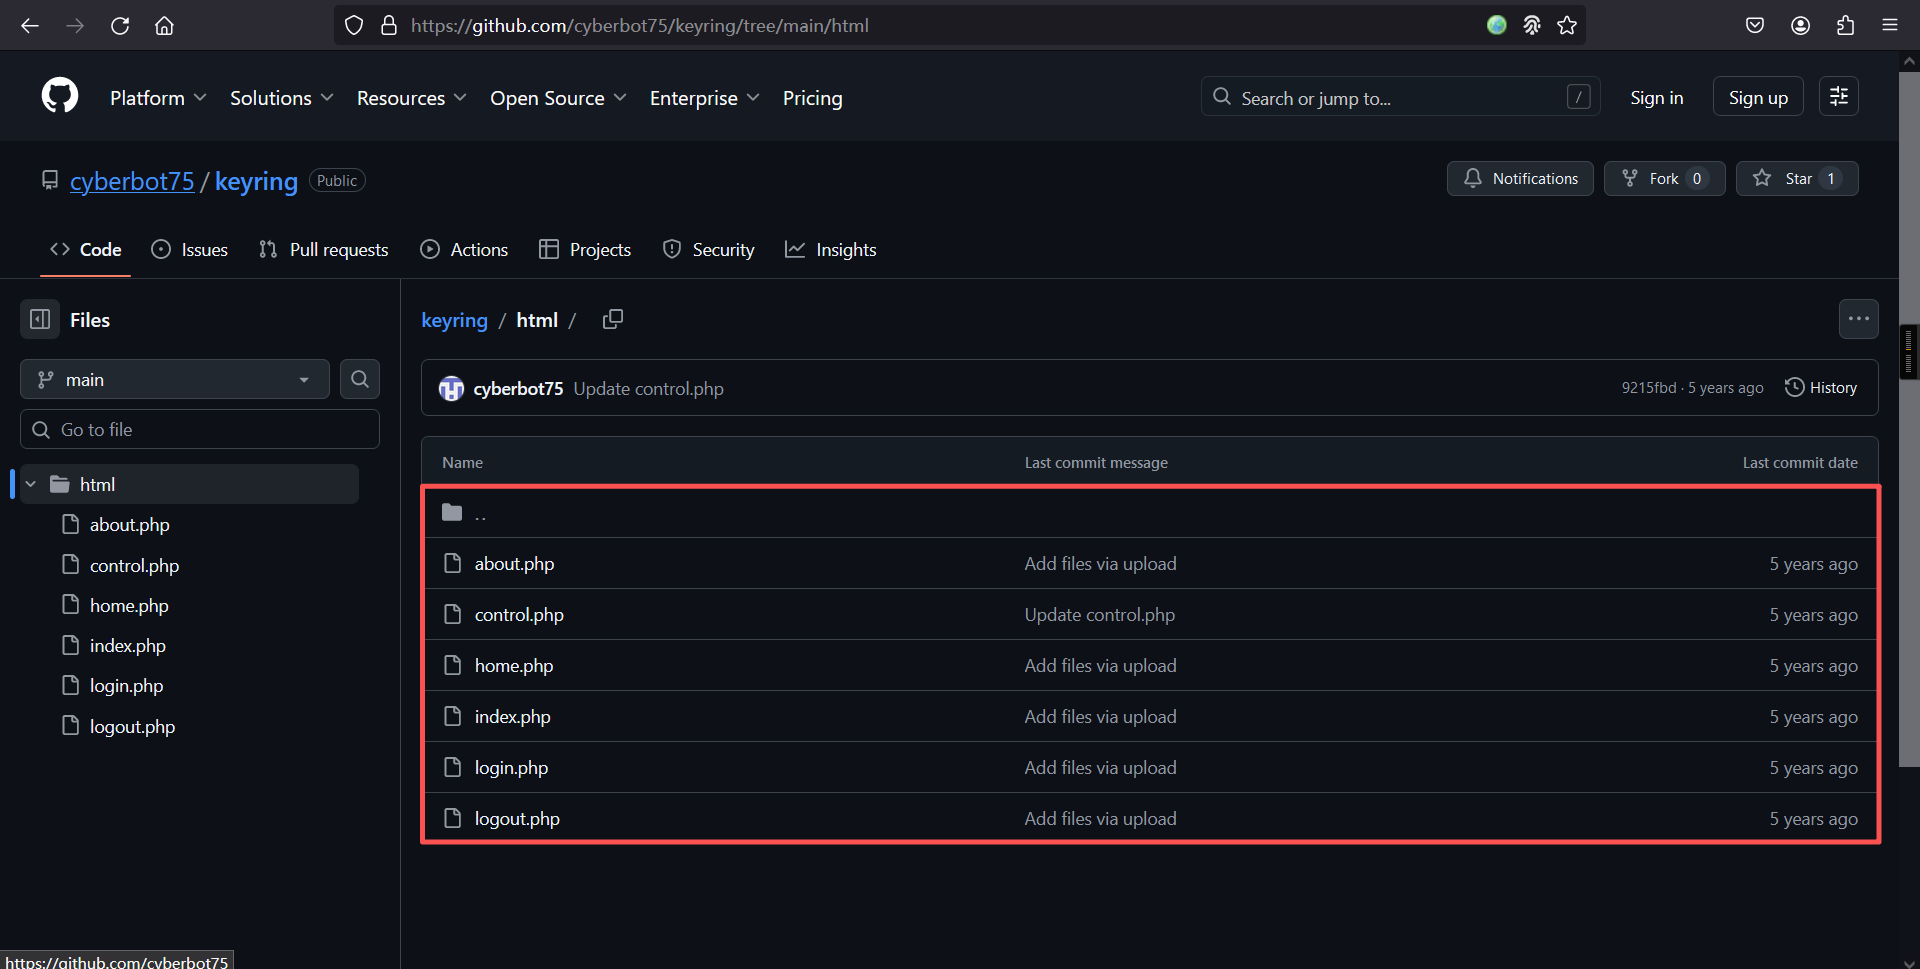Open logout.php in the sidebar tree
The image size is (1920, 969).
pos(132,726)
